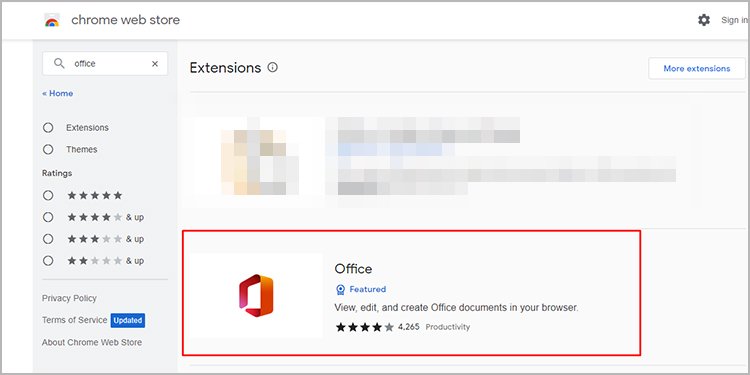The width and height of the screenshot is (750, 375).
Task: Select the three stars & up filter
Action: [x=48, y=239]
